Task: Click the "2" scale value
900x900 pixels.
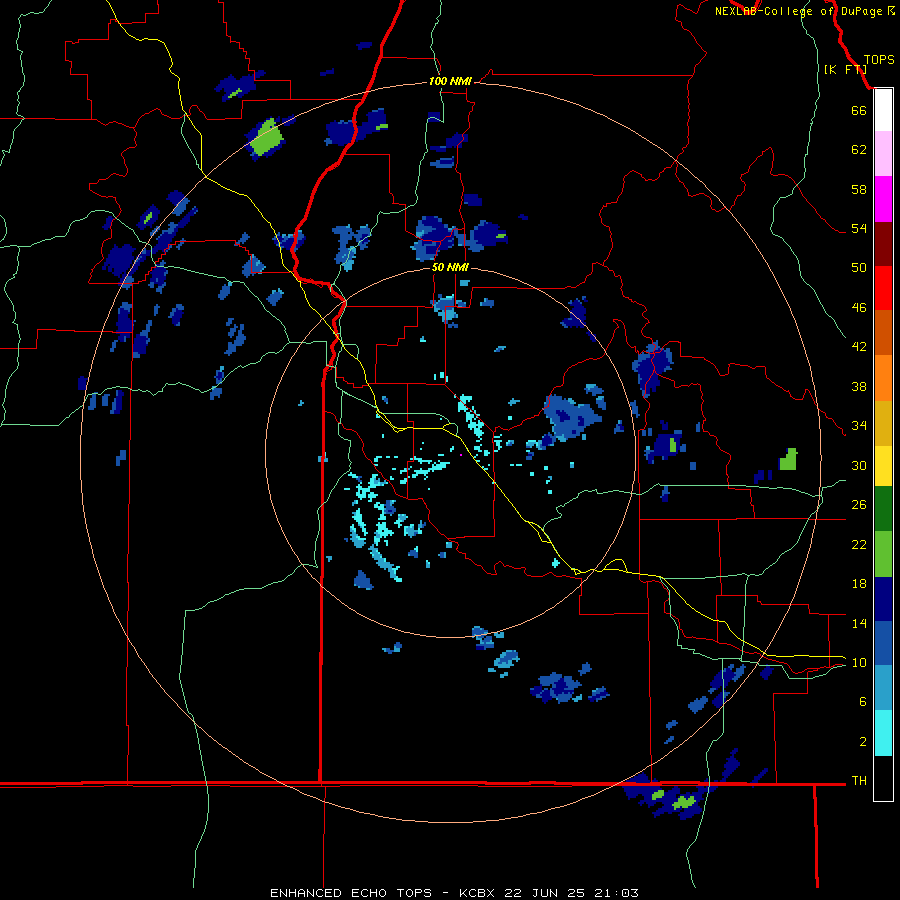Action: click(863, 742)
